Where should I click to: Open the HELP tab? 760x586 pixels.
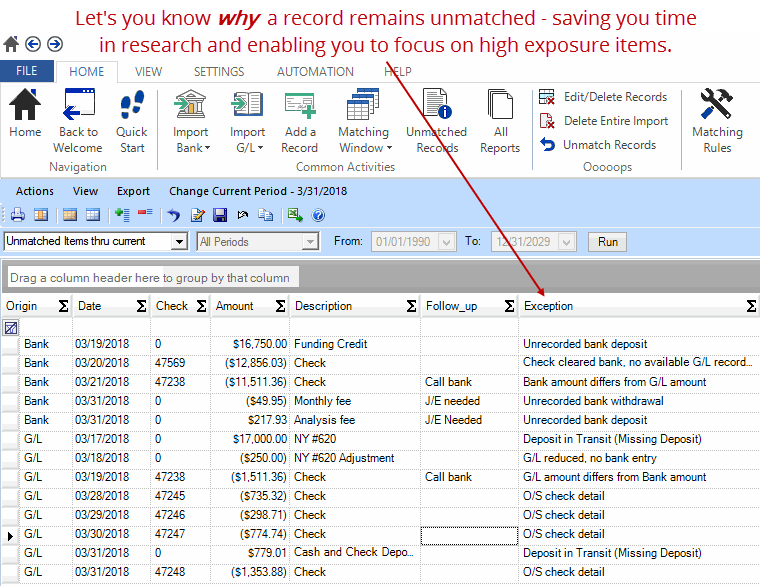[398, 72]
